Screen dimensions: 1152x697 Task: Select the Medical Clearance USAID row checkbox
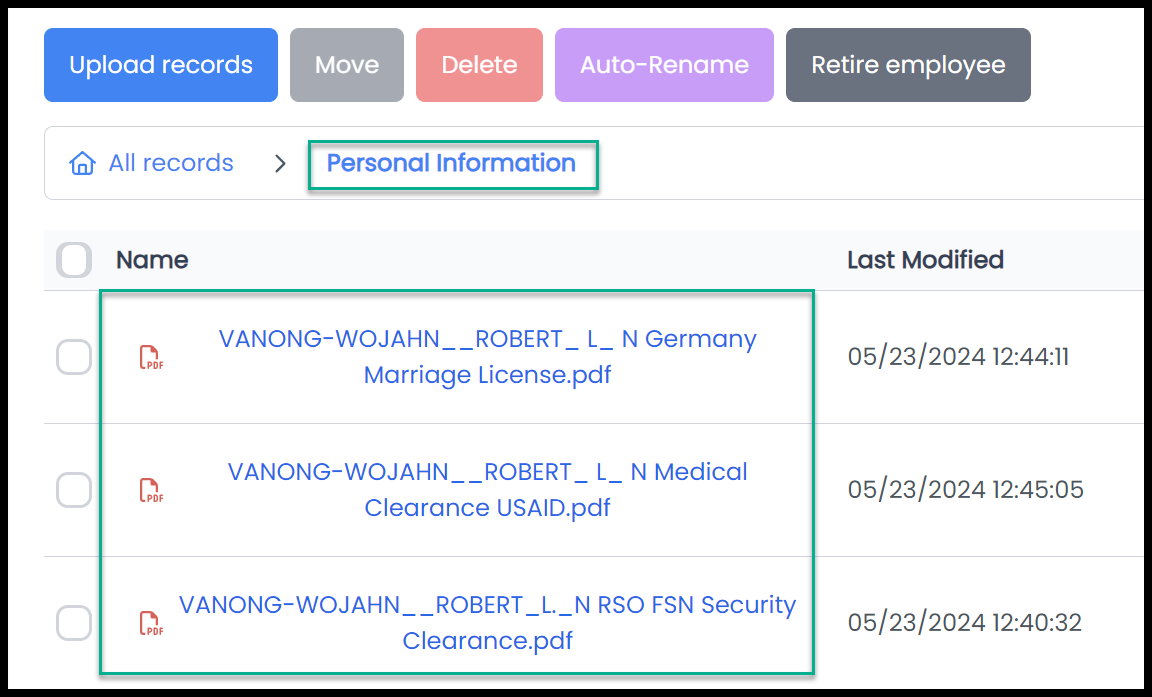point(74,490)
